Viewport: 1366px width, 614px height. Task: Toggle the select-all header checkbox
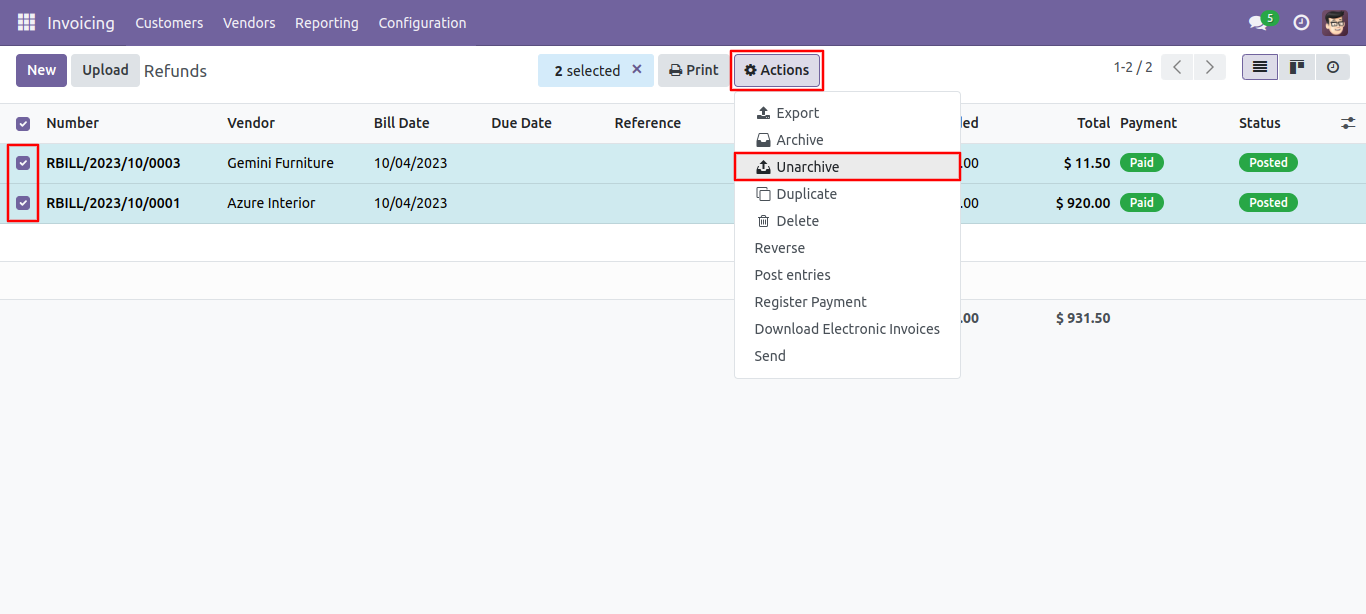[x=23, y=124]
